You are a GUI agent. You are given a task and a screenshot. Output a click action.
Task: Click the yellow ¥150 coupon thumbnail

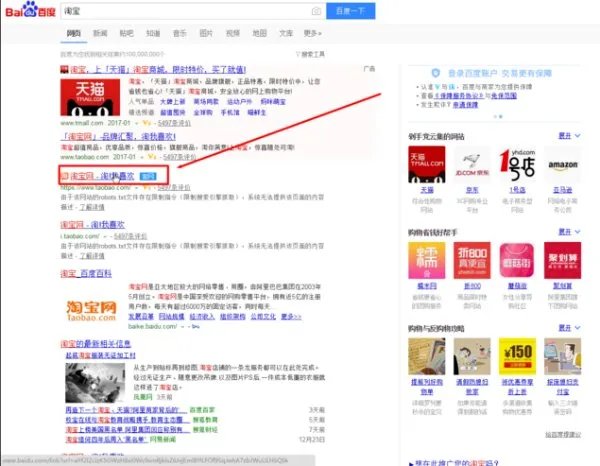coord(517,356)
